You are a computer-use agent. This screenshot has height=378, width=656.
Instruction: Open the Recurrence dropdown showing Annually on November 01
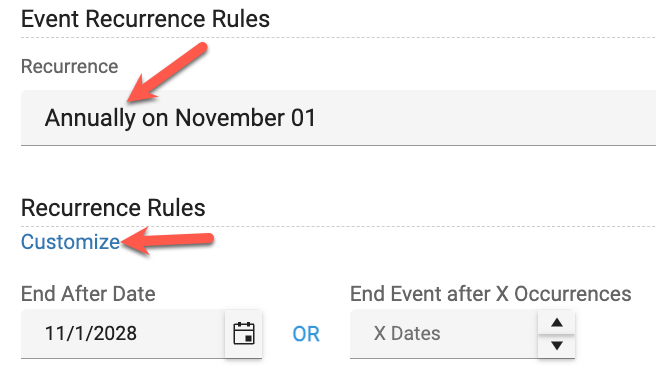[338, 118]
